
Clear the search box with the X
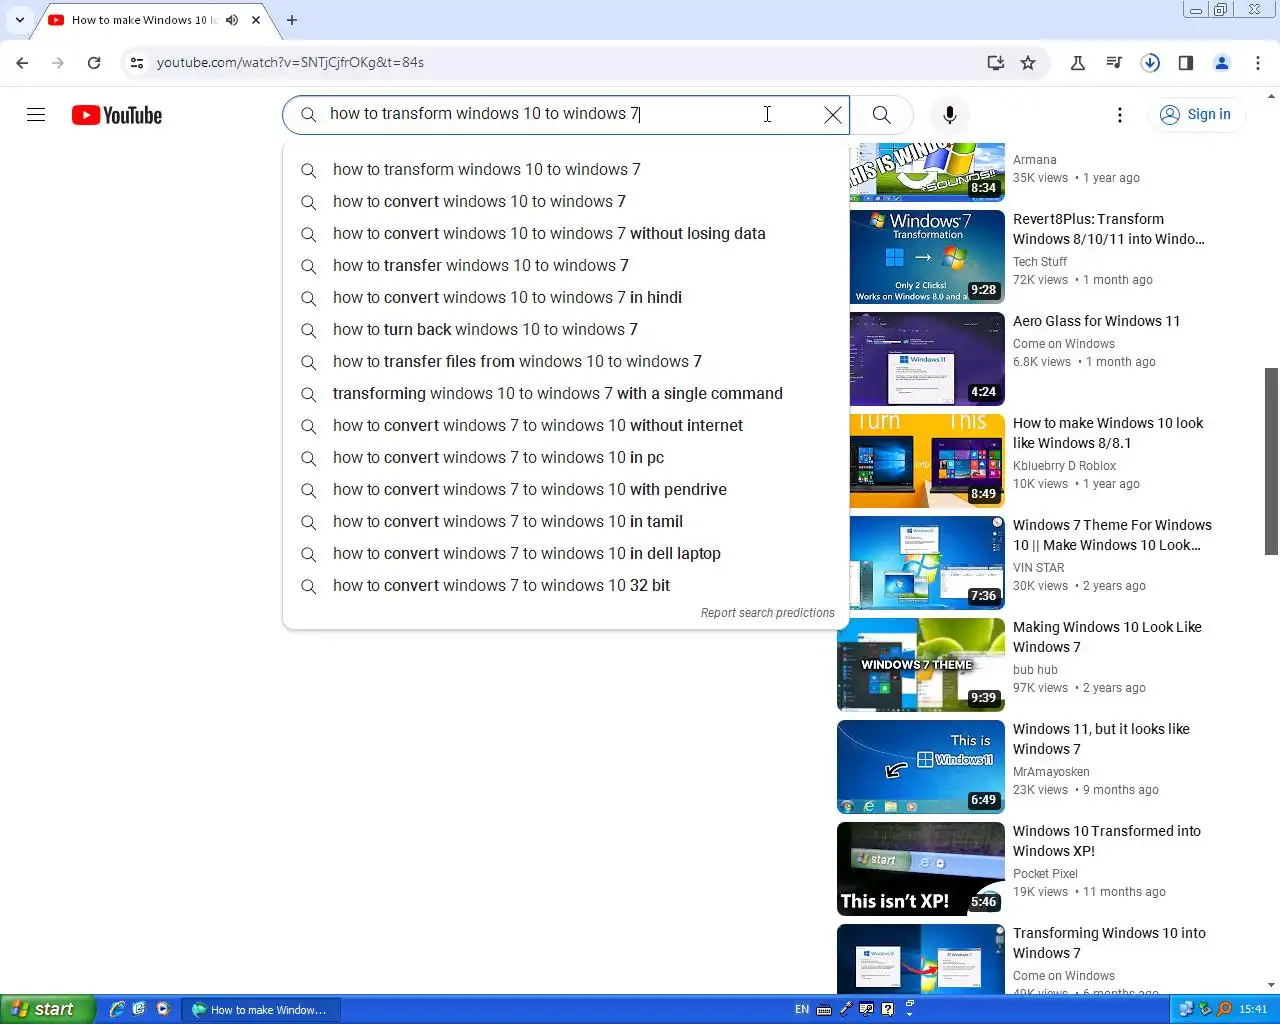pos(832,115)
